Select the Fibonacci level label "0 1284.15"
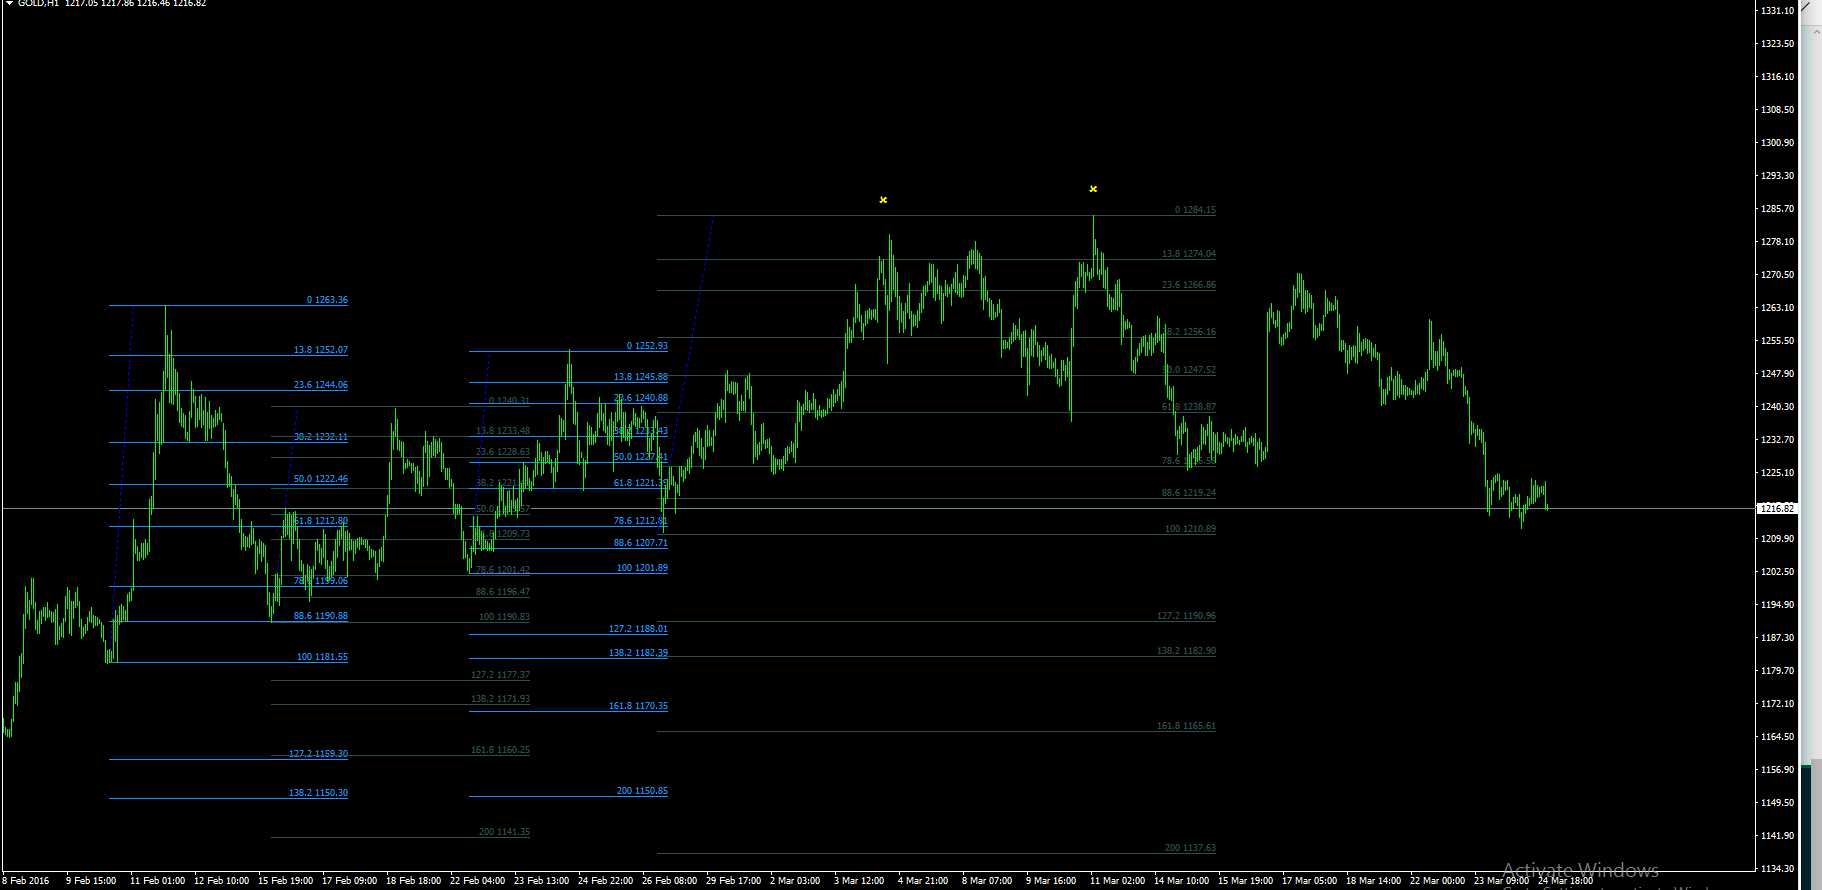Image resolution: width=1822 pixels, height=890 pixels. click(1195, 210)
